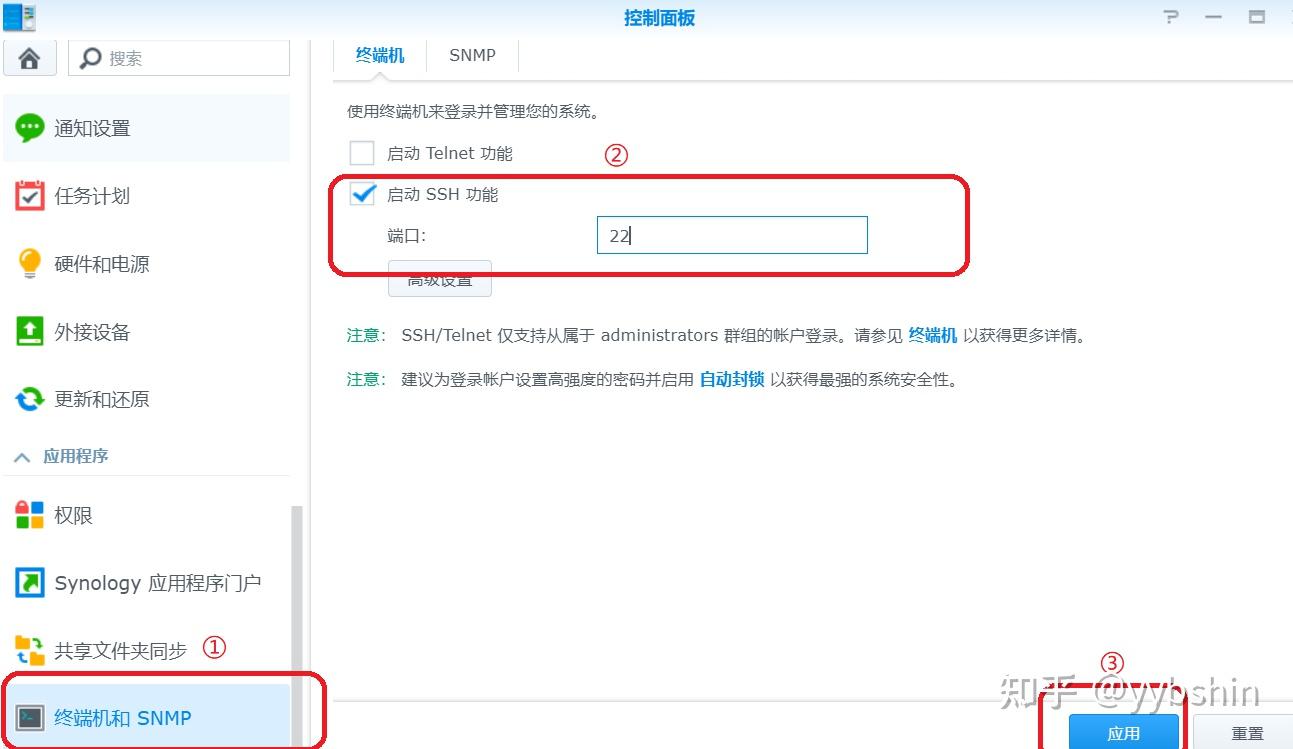1293x749 pixels.
Task: Click the 应用 button to save
Action: pos(1123,732)
